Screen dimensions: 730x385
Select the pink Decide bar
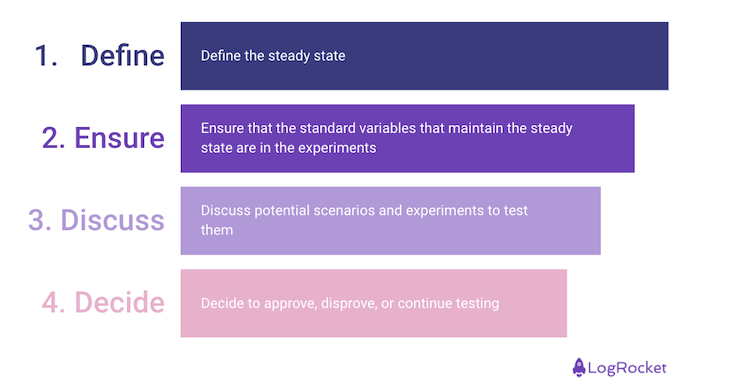tap(374, 303)
